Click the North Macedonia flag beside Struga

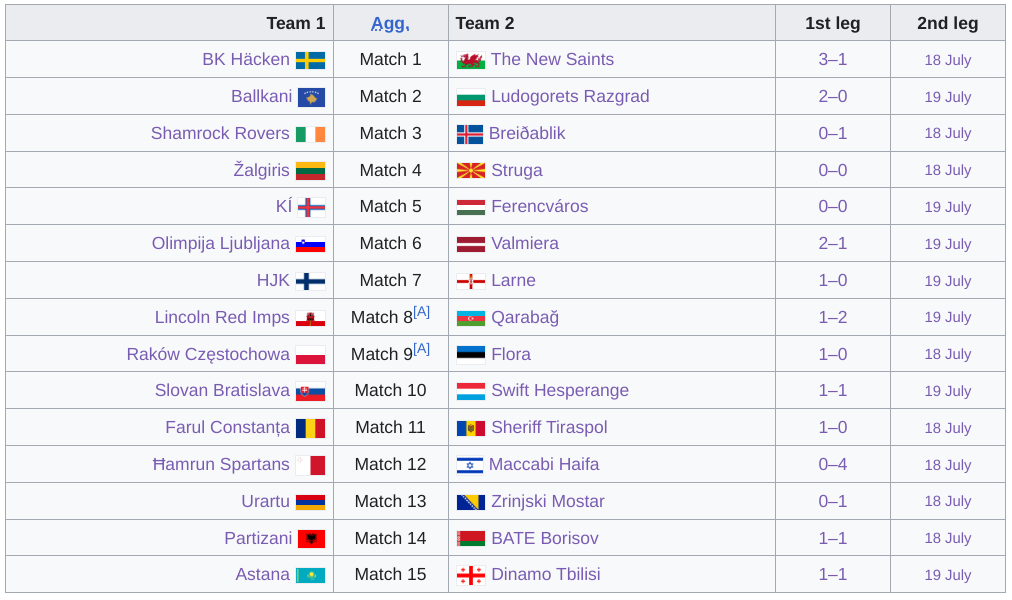(471, 171)
